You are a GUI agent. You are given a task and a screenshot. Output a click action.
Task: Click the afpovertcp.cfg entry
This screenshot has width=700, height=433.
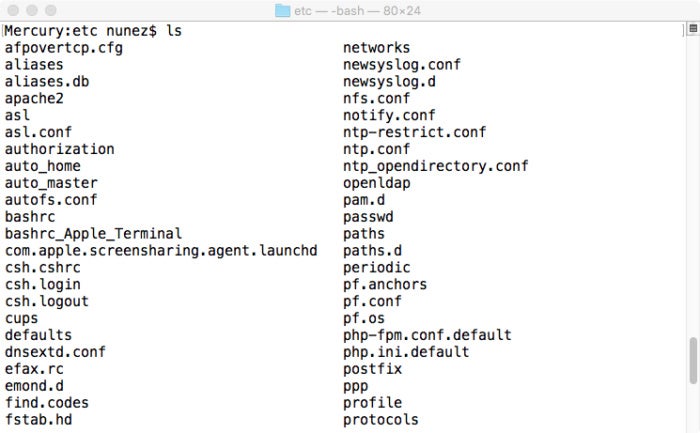[63, 48]
